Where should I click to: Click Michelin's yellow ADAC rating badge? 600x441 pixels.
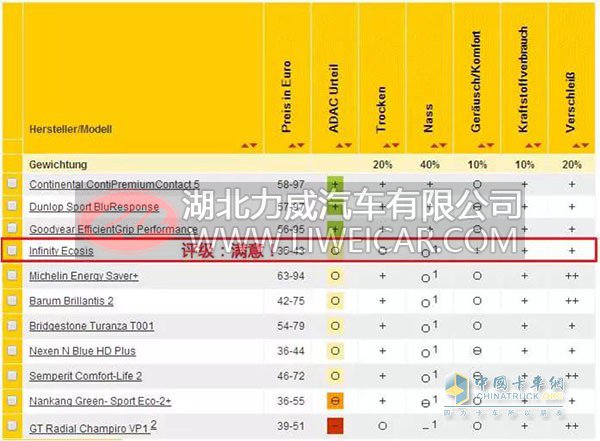point(335,276)
